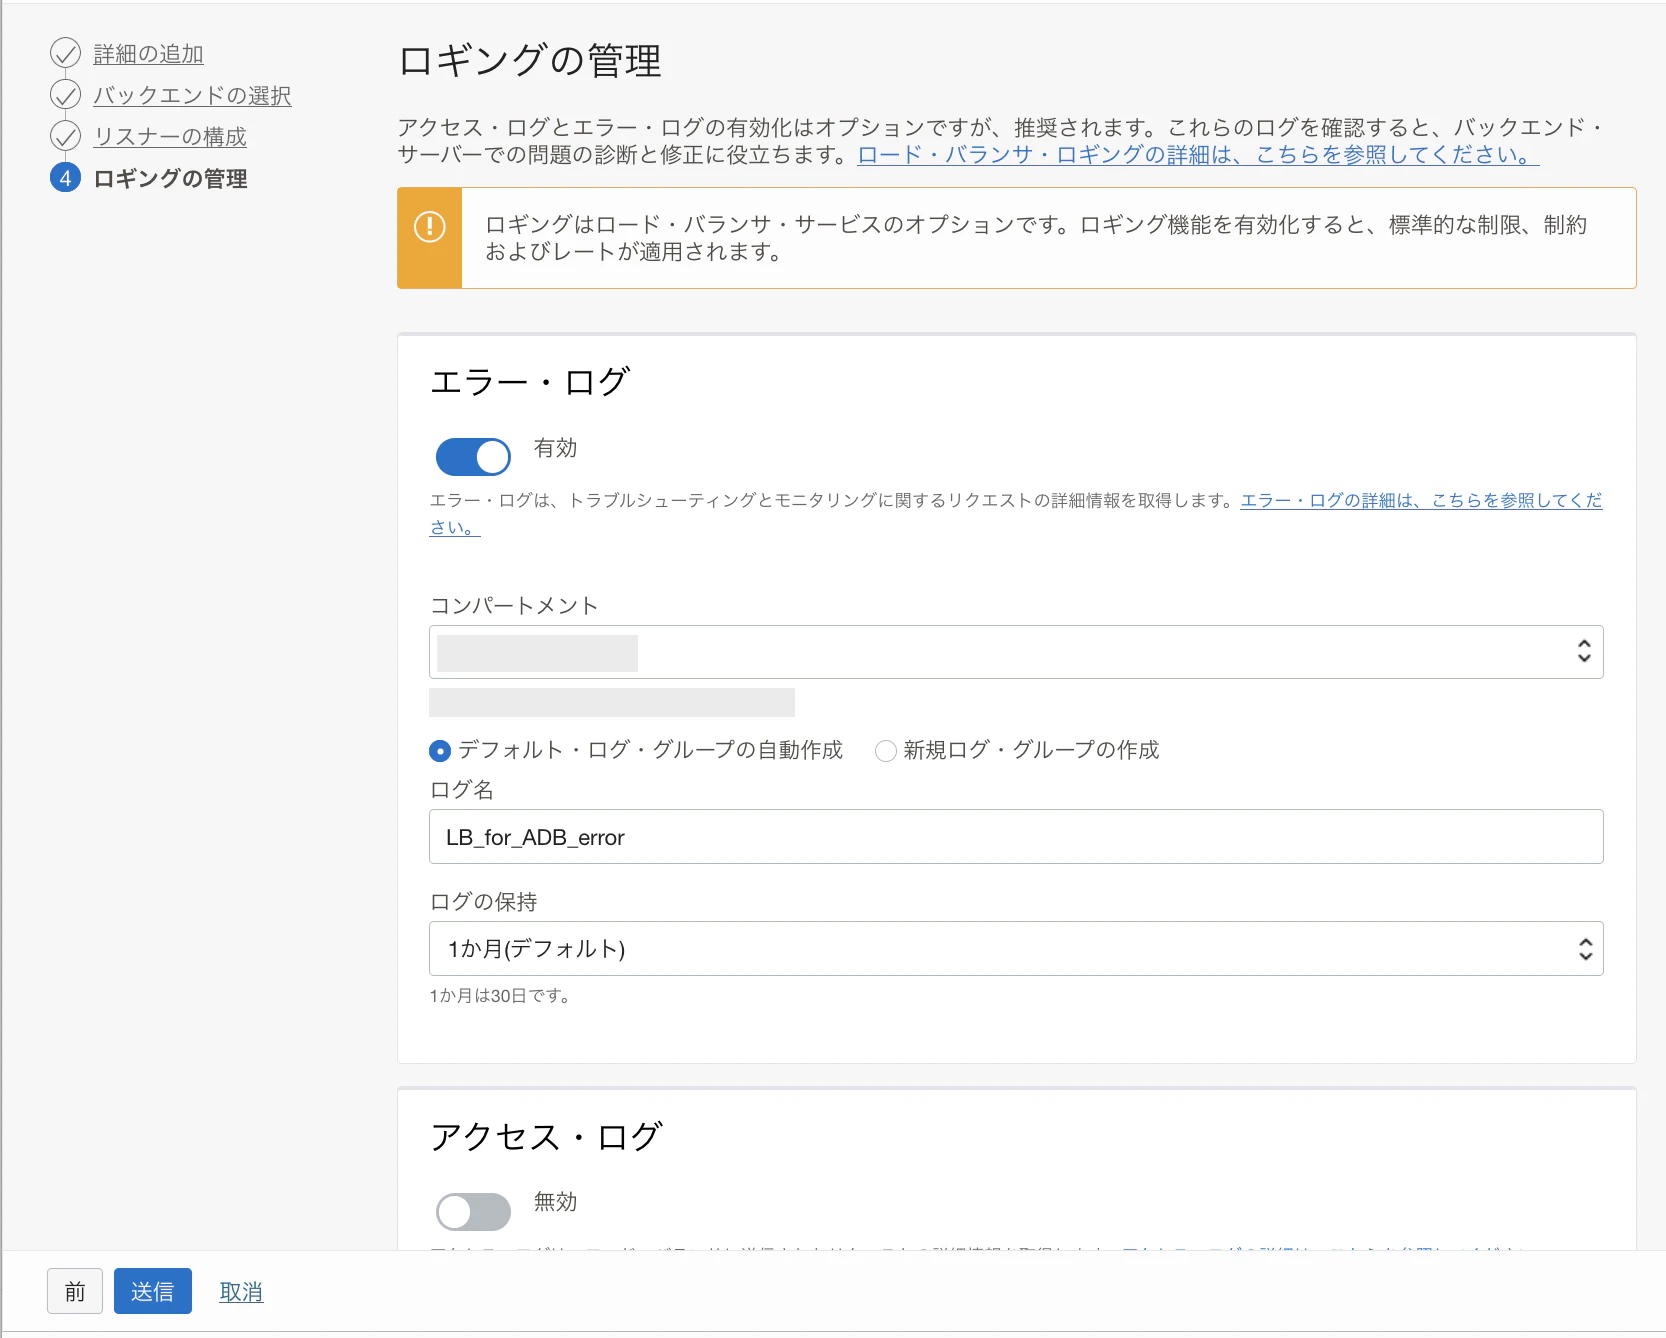Click the checkmark icon beside リスナーの構成

coord(65,136)
